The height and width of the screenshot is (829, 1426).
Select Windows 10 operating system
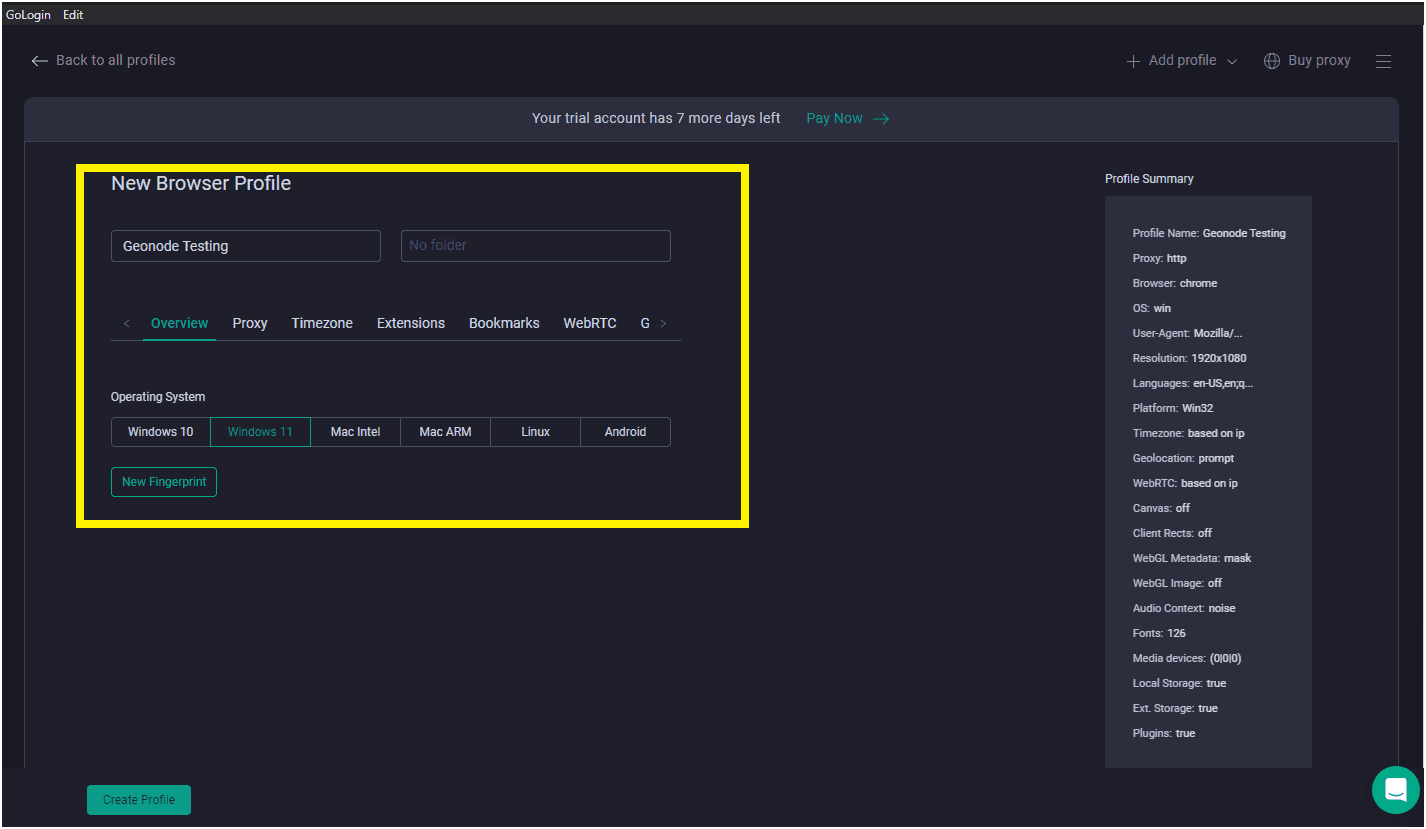[160, 431]
